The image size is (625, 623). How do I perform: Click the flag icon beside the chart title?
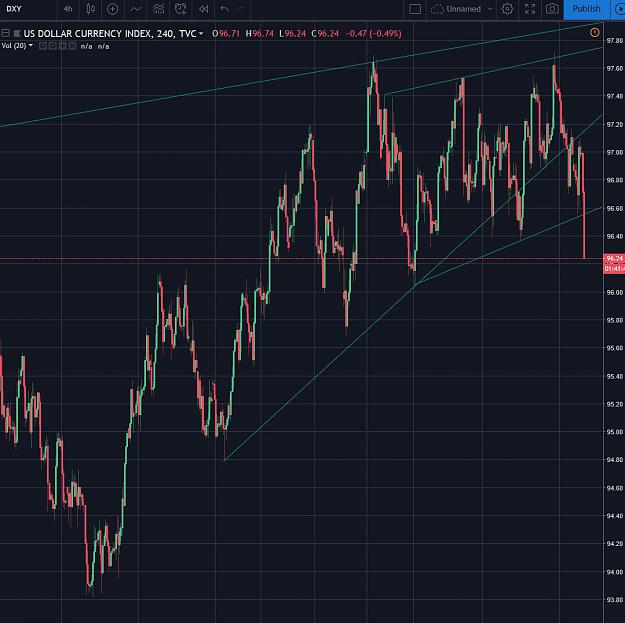(17, 33)
